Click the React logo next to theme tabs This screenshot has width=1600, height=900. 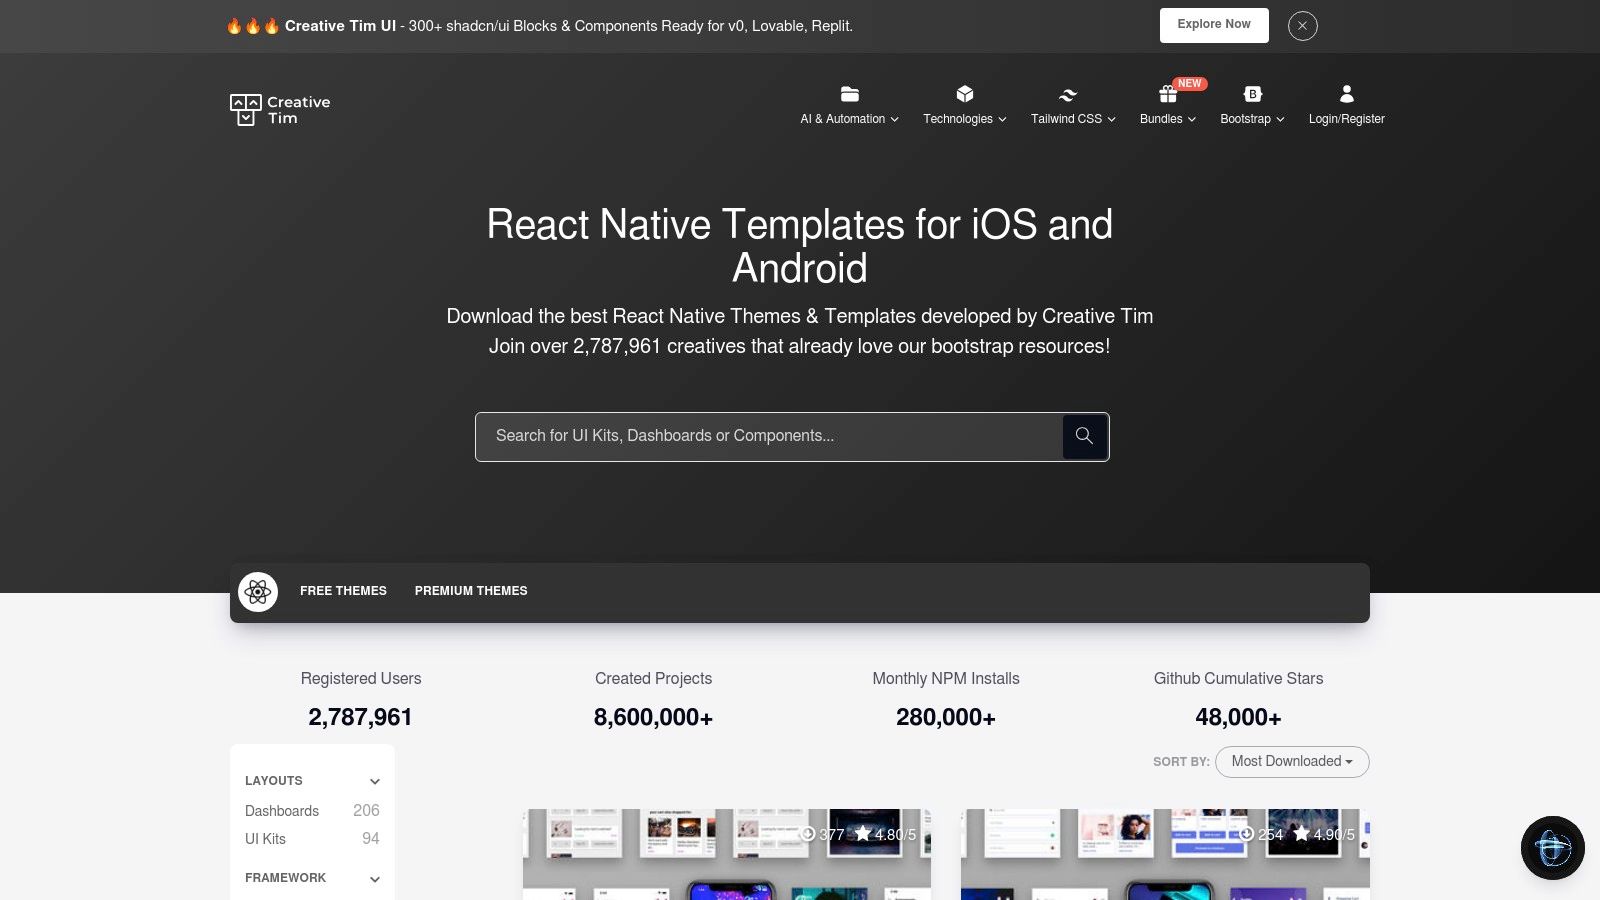coord(259,591)
